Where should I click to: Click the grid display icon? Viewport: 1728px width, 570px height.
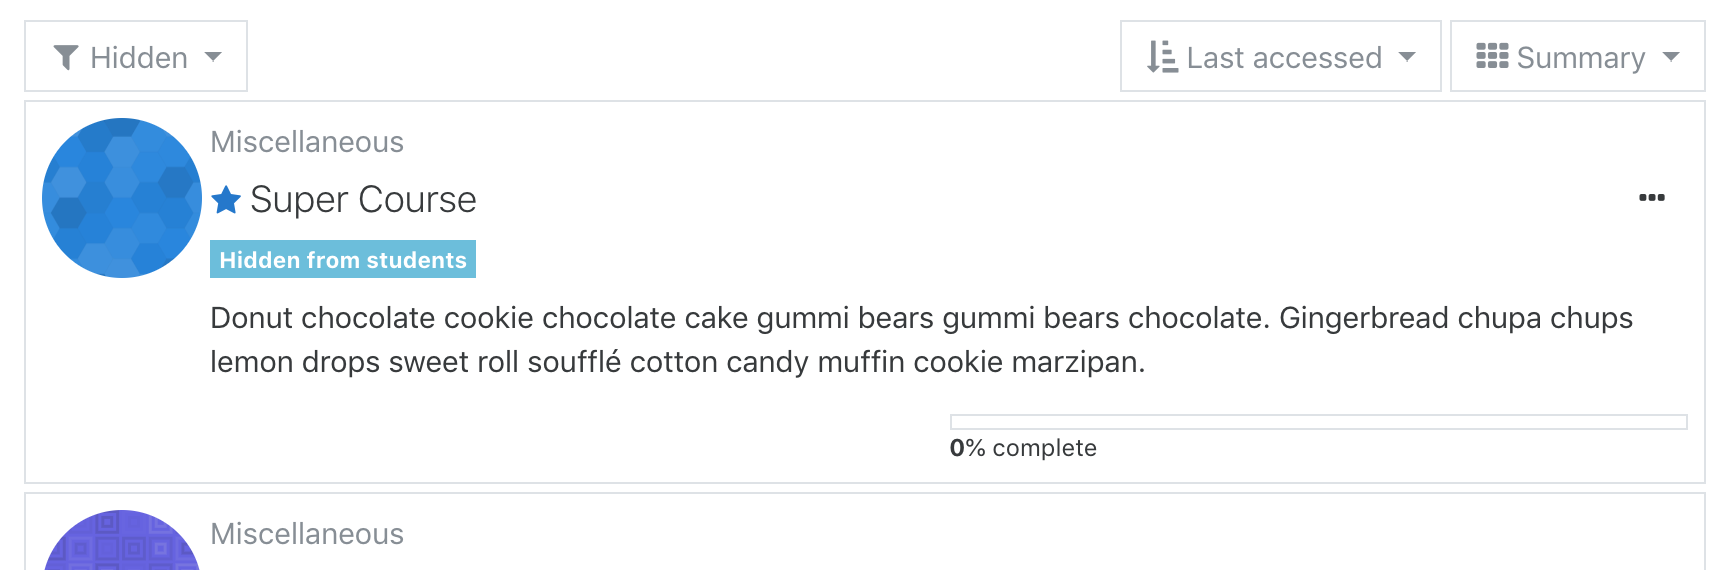1492,56
